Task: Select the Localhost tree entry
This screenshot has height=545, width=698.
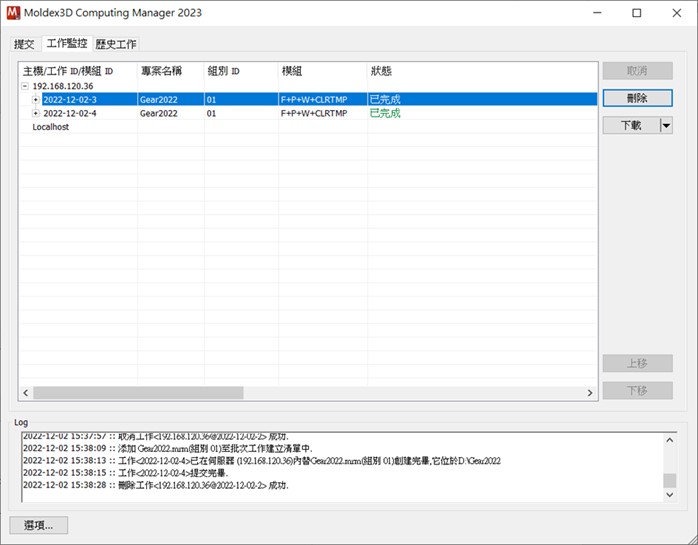Action: (x=51, y=127)
